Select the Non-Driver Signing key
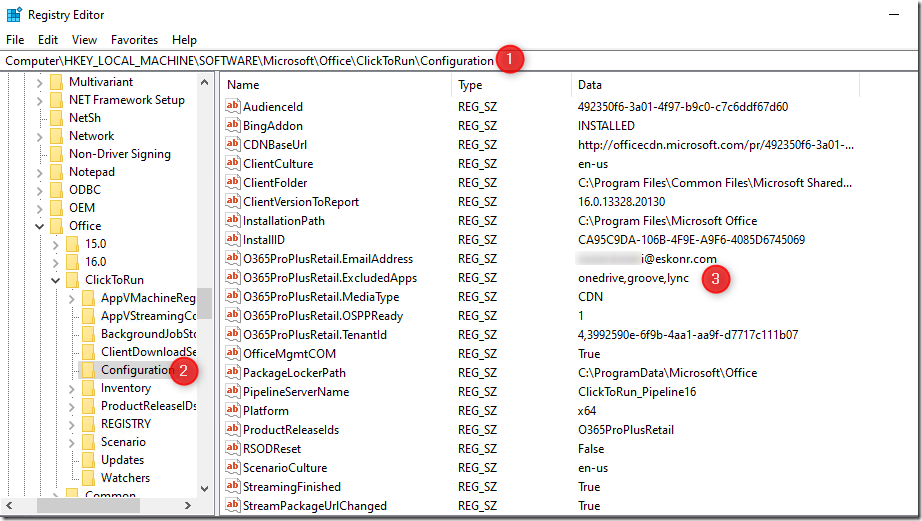This screenshot has height=521, width=922. 119,153
